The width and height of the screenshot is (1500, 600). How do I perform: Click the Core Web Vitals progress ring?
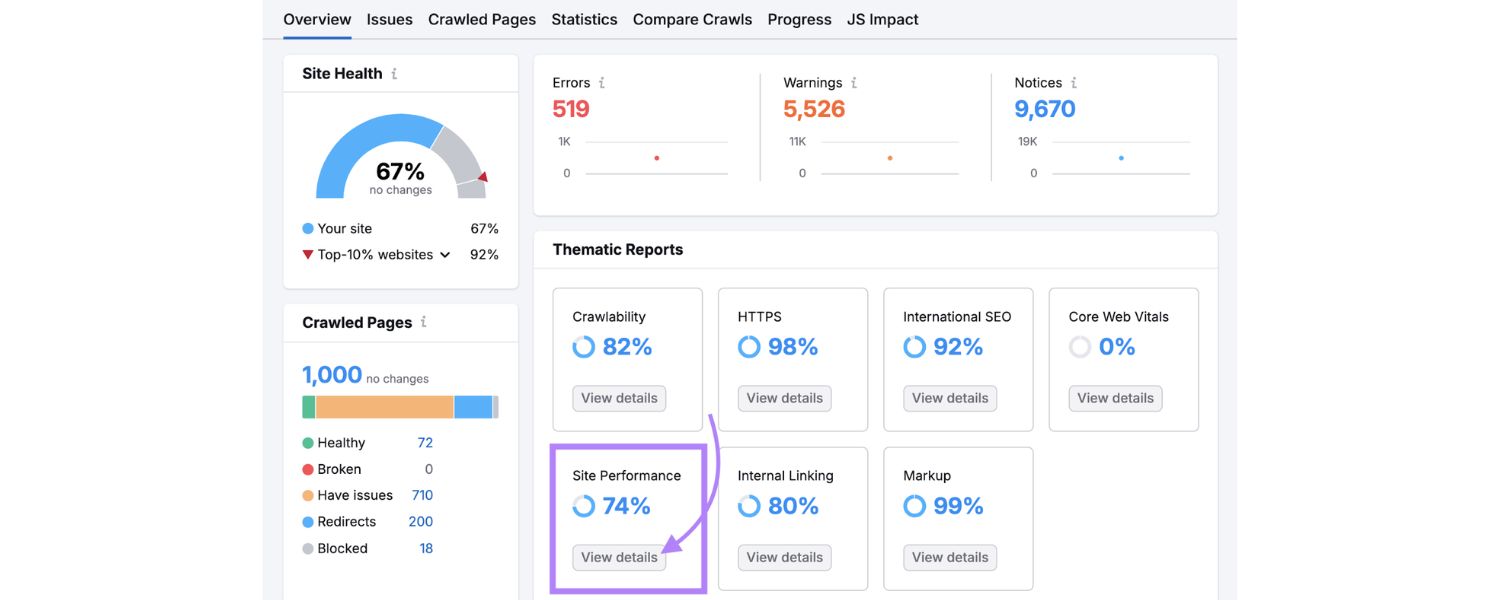click(1079, 346)
